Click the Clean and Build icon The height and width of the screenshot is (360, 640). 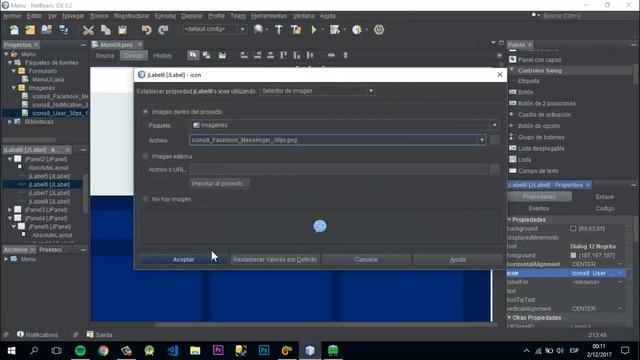click(296, 30)
